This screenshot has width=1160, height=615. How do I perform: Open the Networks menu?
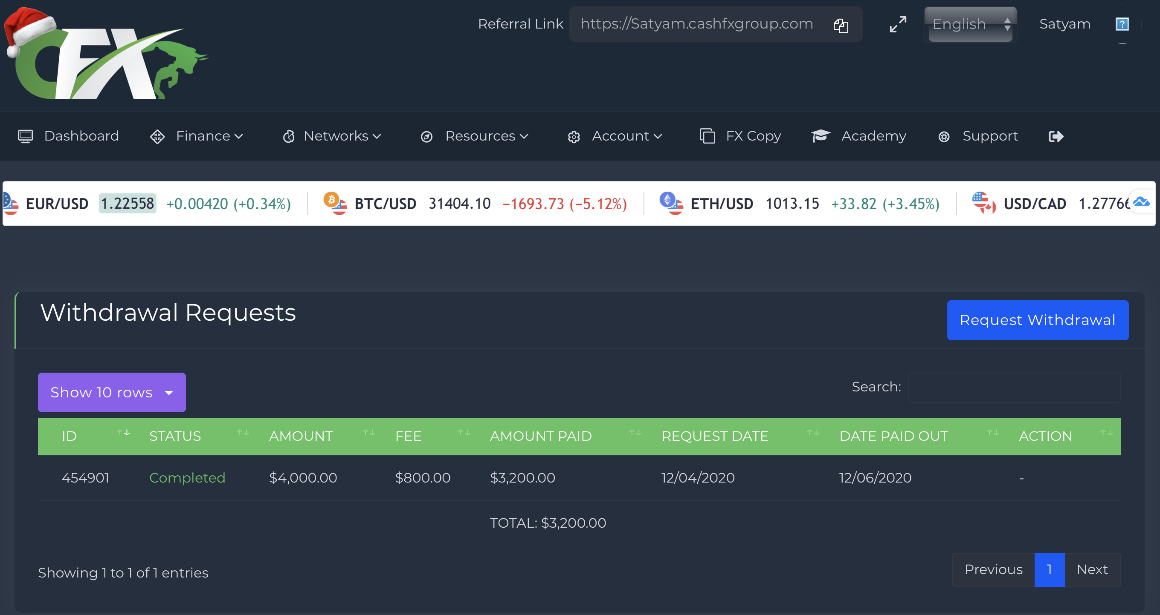332,136
